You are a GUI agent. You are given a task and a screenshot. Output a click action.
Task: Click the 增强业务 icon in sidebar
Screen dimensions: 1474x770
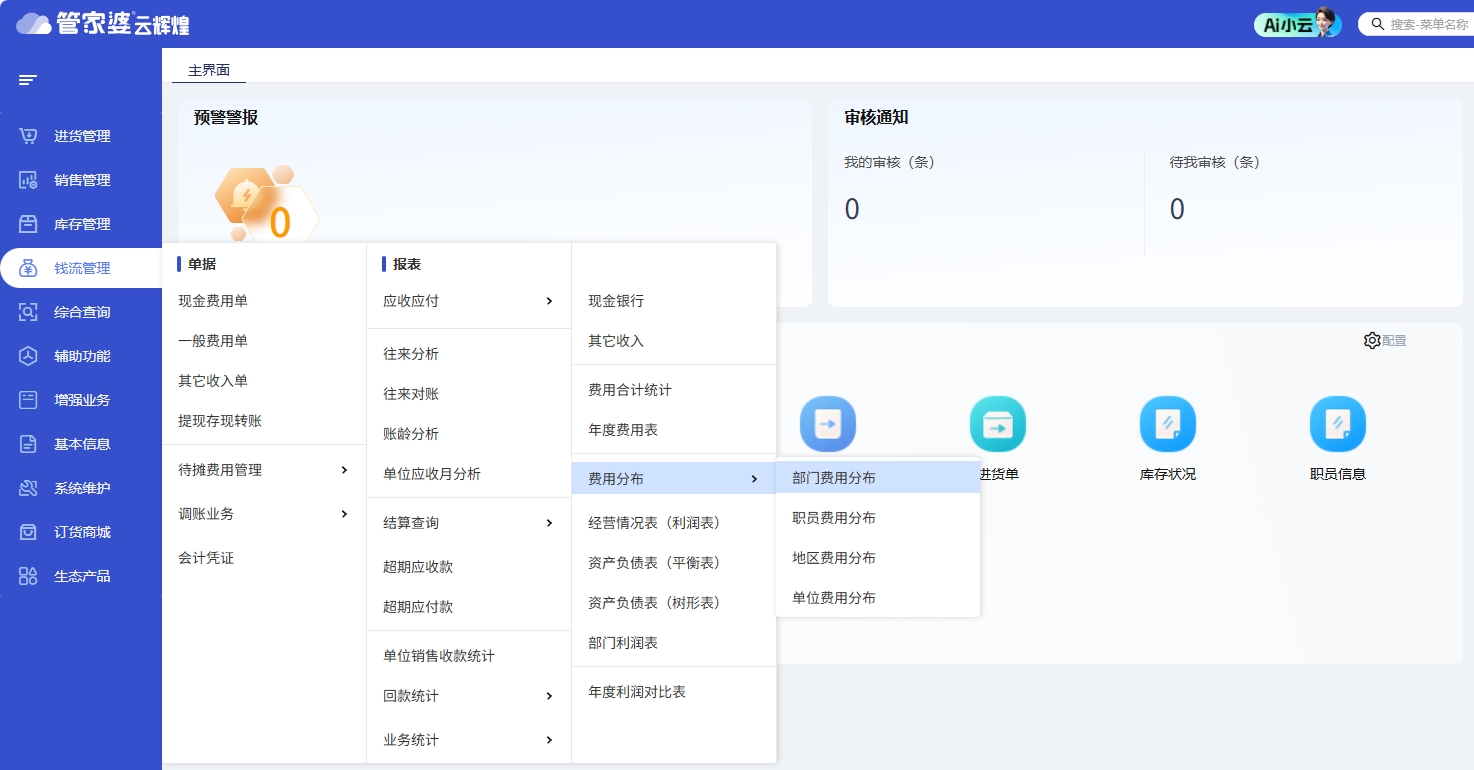[x=28, y=400]
